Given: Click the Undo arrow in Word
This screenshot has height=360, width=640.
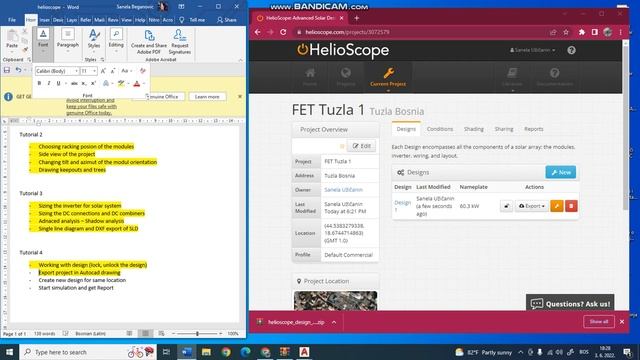Looking at the screenshot, I should point(18,70).
